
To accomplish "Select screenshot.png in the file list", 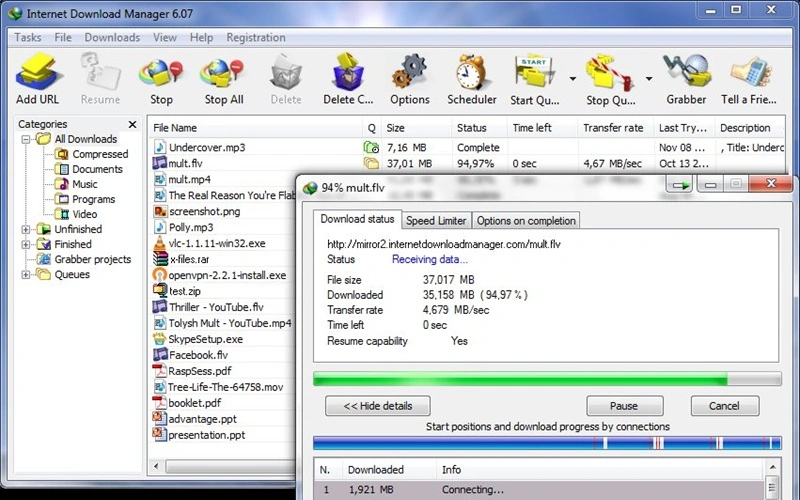I will pyautogui.click(x=205, y=211).
